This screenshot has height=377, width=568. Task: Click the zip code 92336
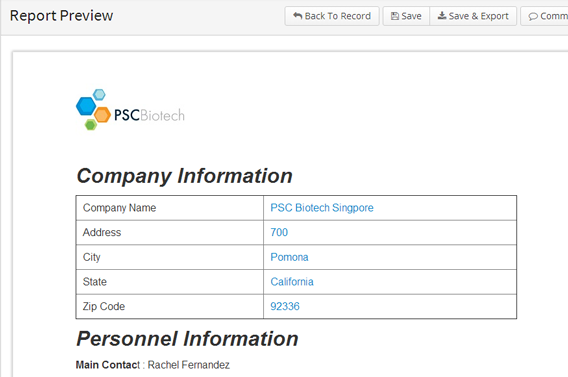(285, 306)
